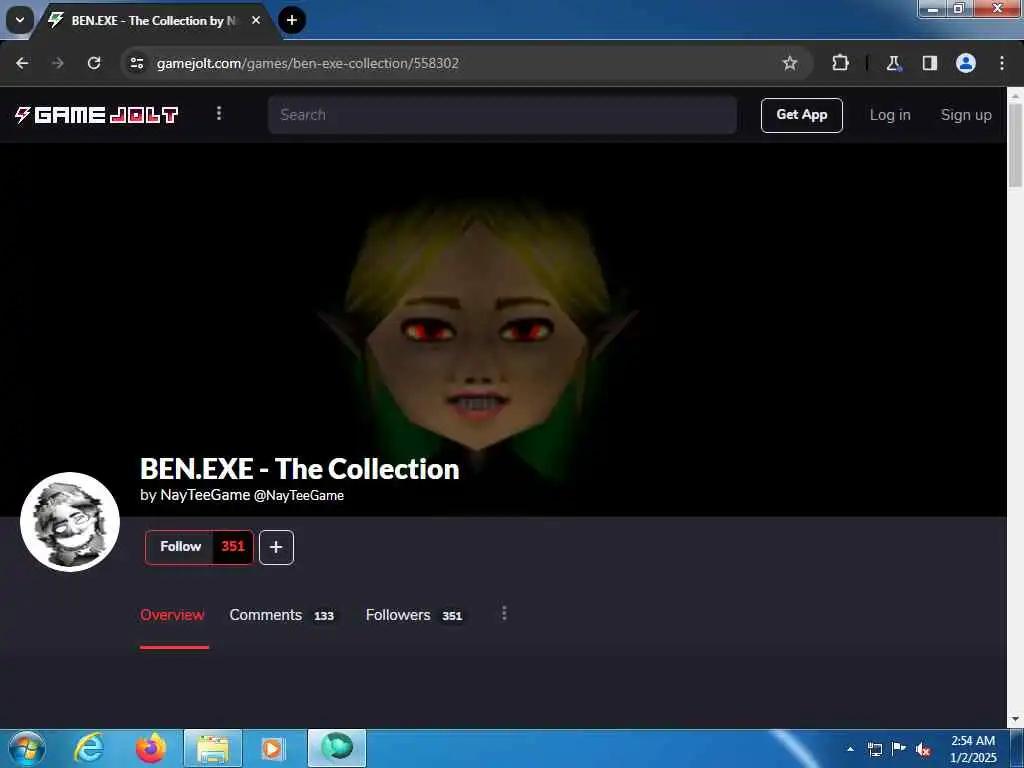This screenshot has width=1024, height=768.
Task: Add game to a playlist with plus button
Action: click(276, 547)
